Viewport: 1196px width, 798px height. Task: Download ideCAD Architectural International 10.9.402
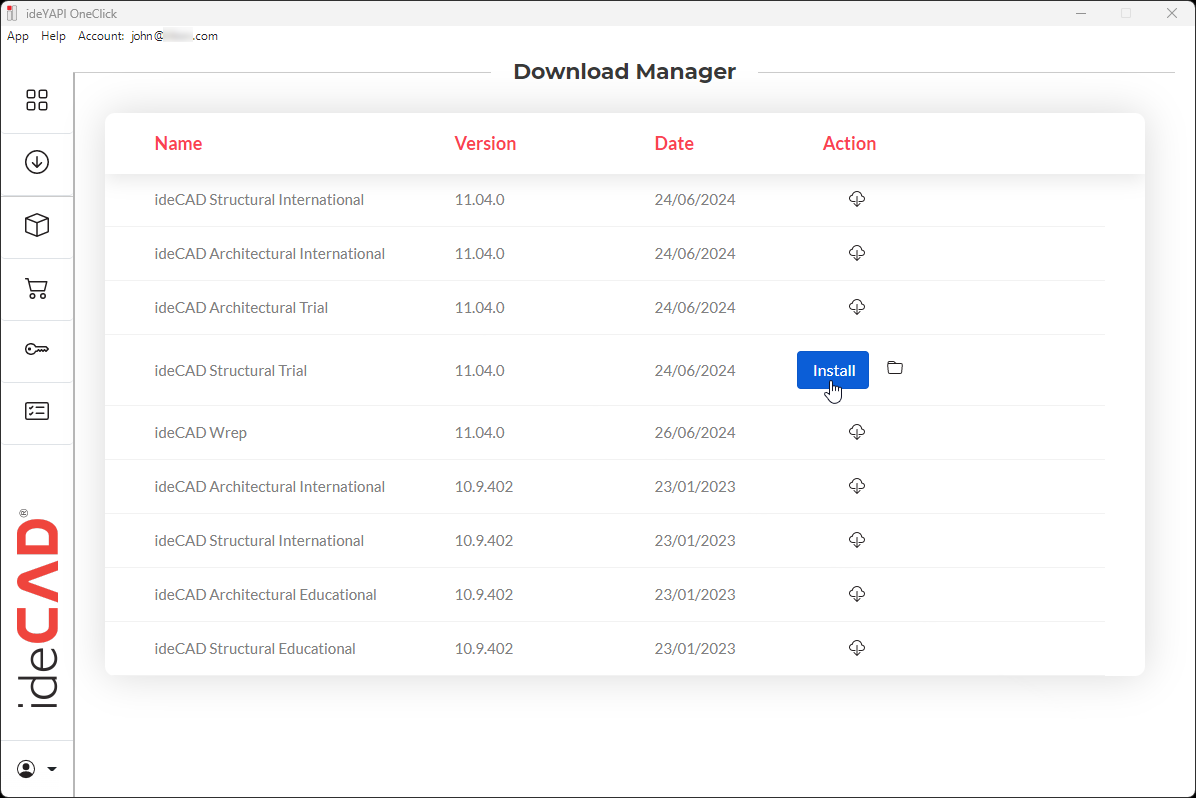click(856, 486)
